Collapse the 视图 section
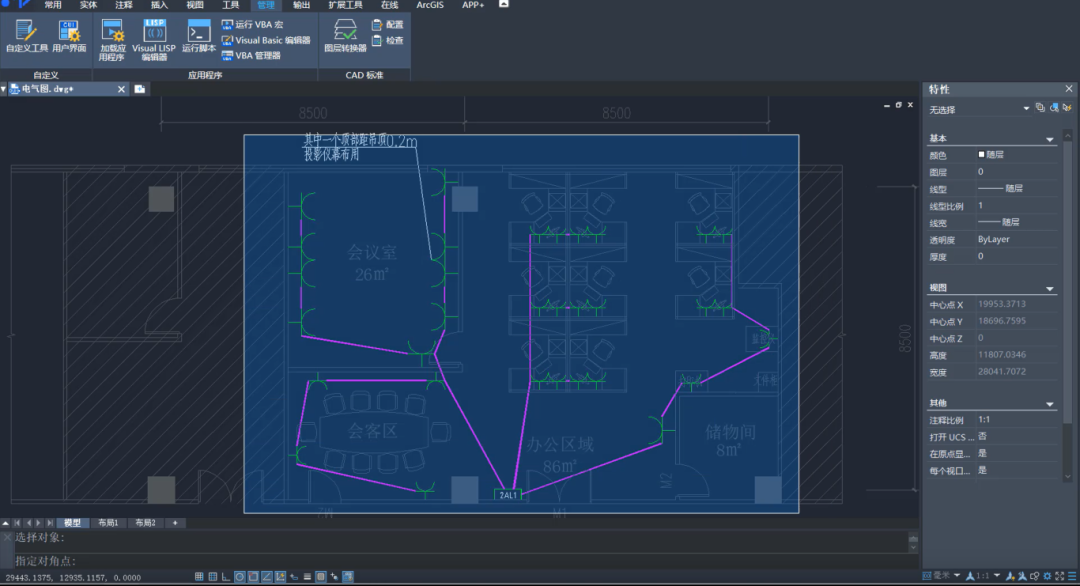 pyautogui.click(x=1050, y=289)
